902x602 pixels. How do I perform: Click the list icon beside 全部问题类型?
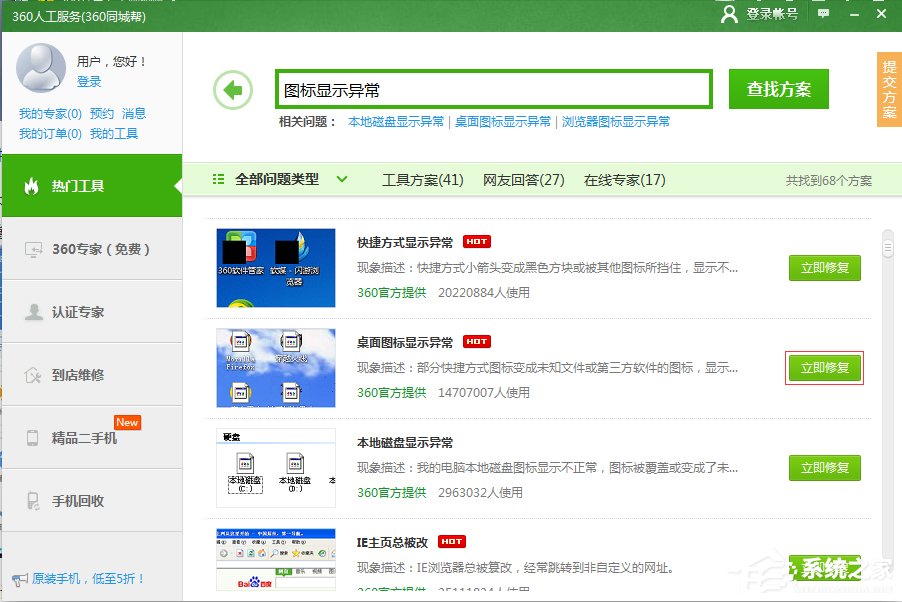pyautogui.click(x=218, y=181)
